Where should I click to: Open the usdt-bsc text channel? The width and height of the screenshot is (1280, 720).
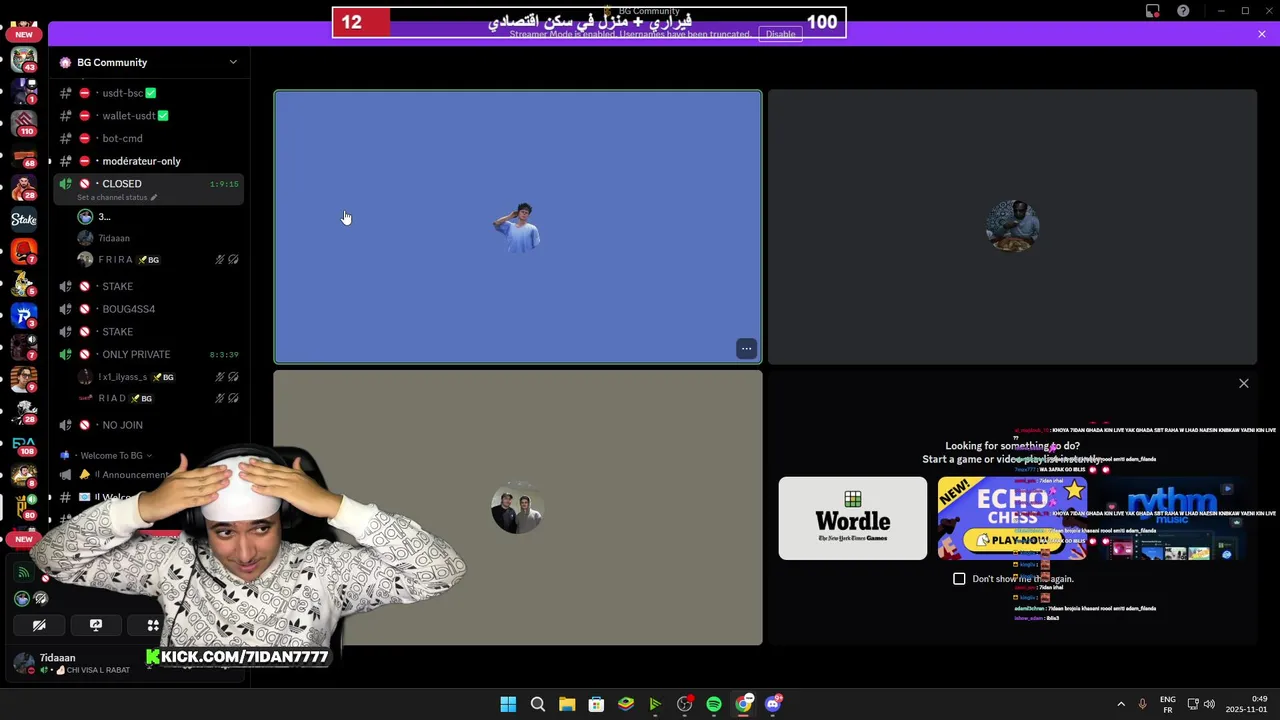(x=149, y=93)
